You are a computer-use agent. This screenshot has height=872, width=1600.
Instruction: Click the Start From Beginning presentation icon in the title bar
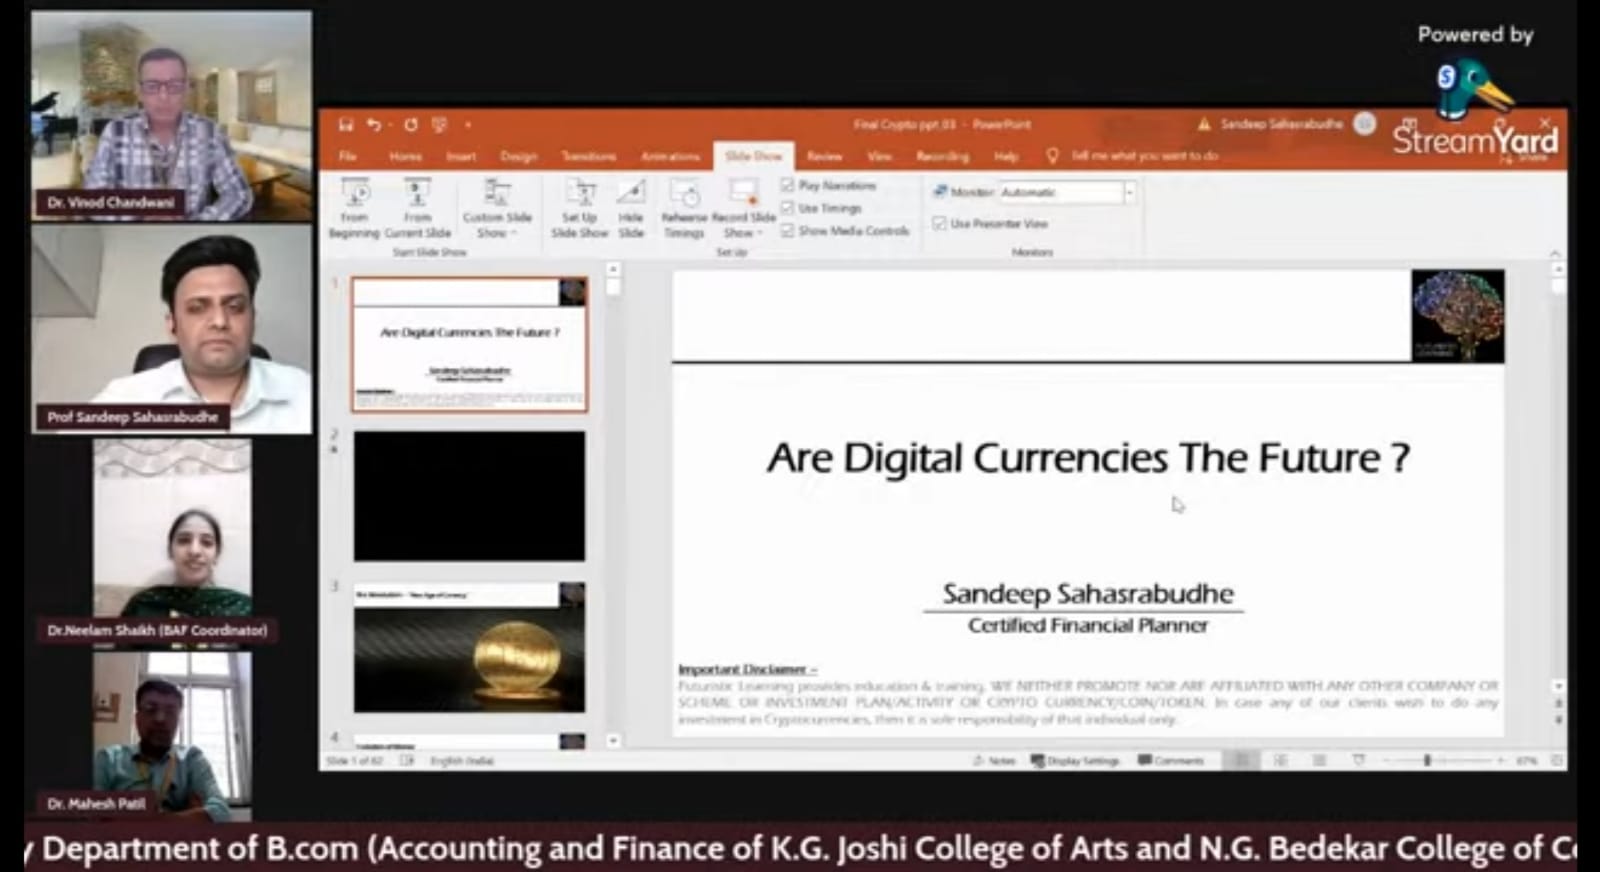click(x=439, y=125)
